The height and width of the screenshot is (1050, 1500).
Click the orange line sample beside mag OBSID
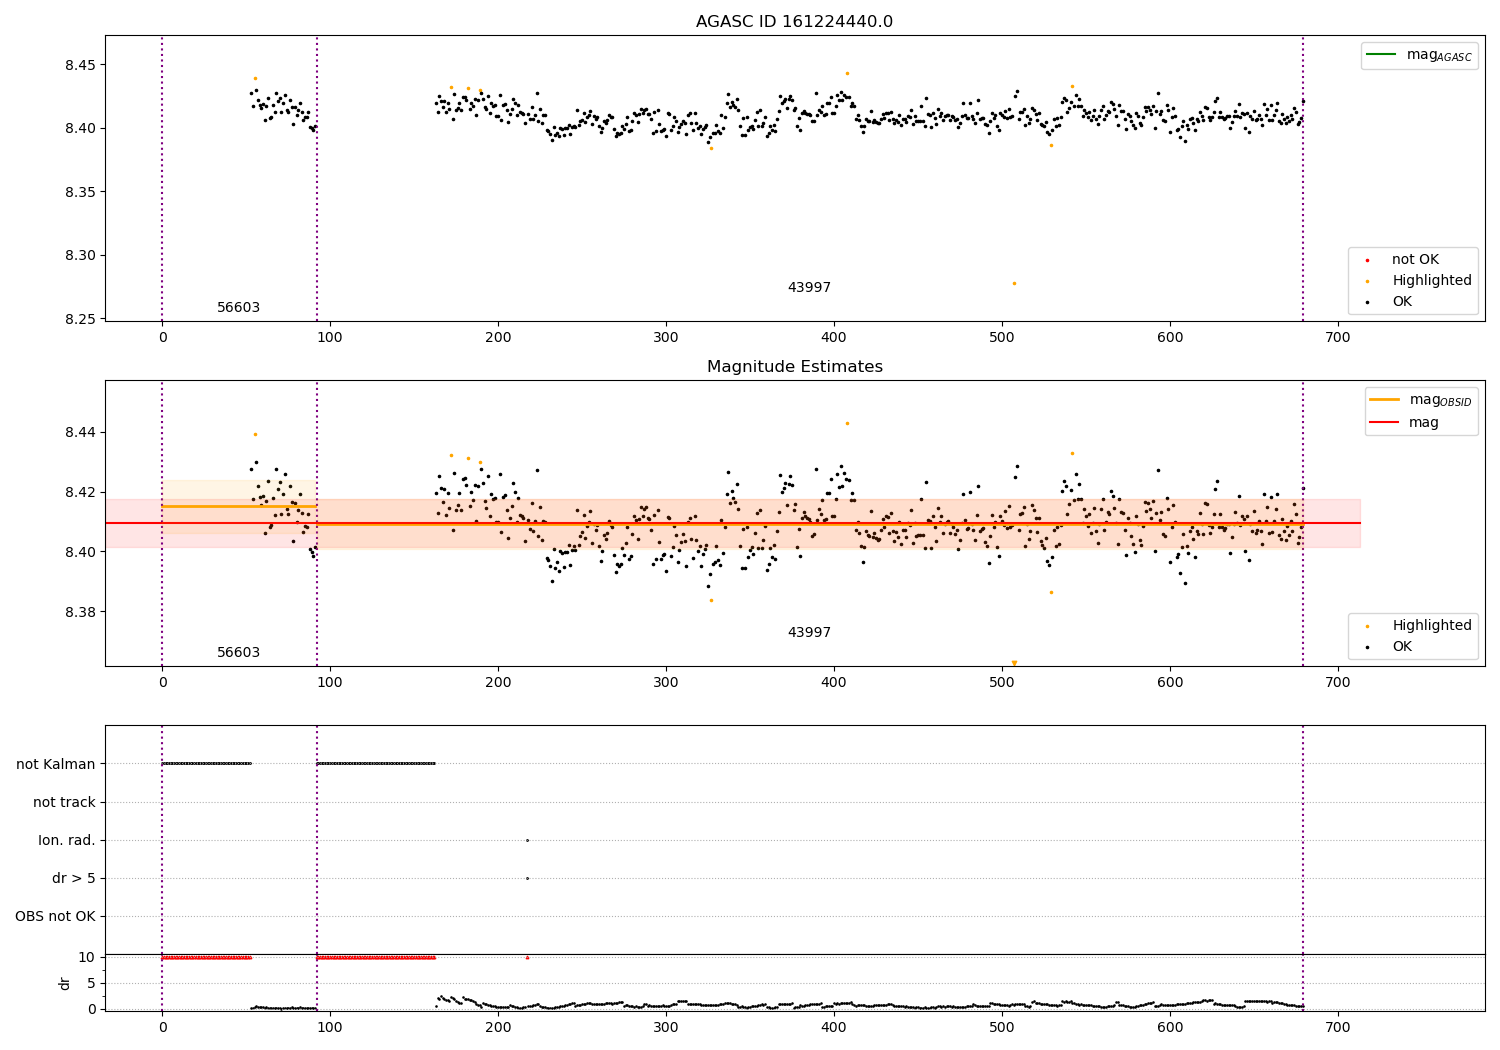click(1385, 400)
